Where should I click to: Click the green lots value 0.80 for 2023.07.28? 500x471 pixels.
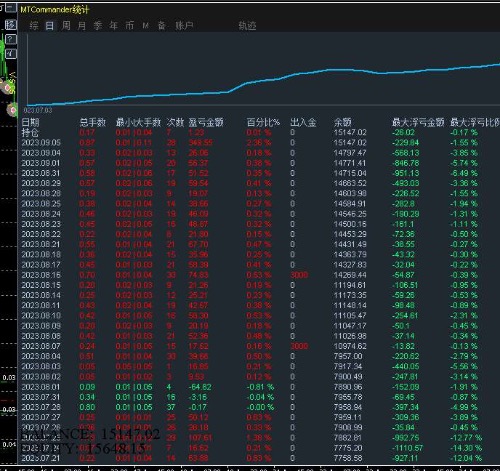tap(87, 407)
